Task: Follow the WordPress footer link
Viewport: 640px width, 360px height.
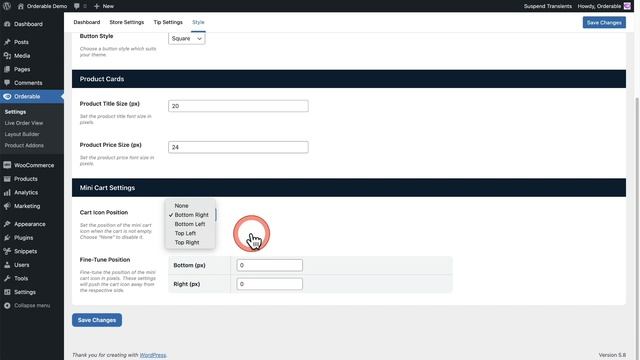Action: 153,355
